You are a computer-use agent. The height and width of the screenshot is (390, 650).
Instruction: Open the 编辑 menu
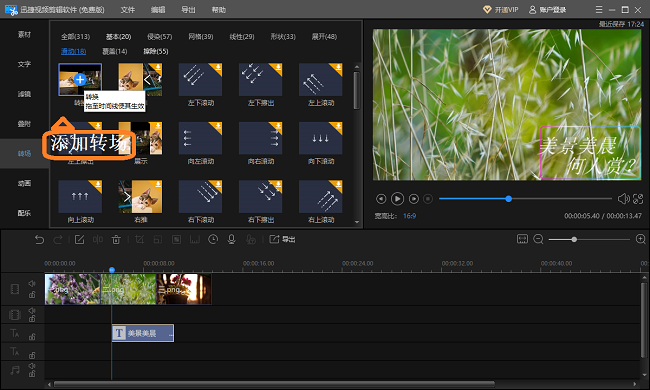pos(158,10)
